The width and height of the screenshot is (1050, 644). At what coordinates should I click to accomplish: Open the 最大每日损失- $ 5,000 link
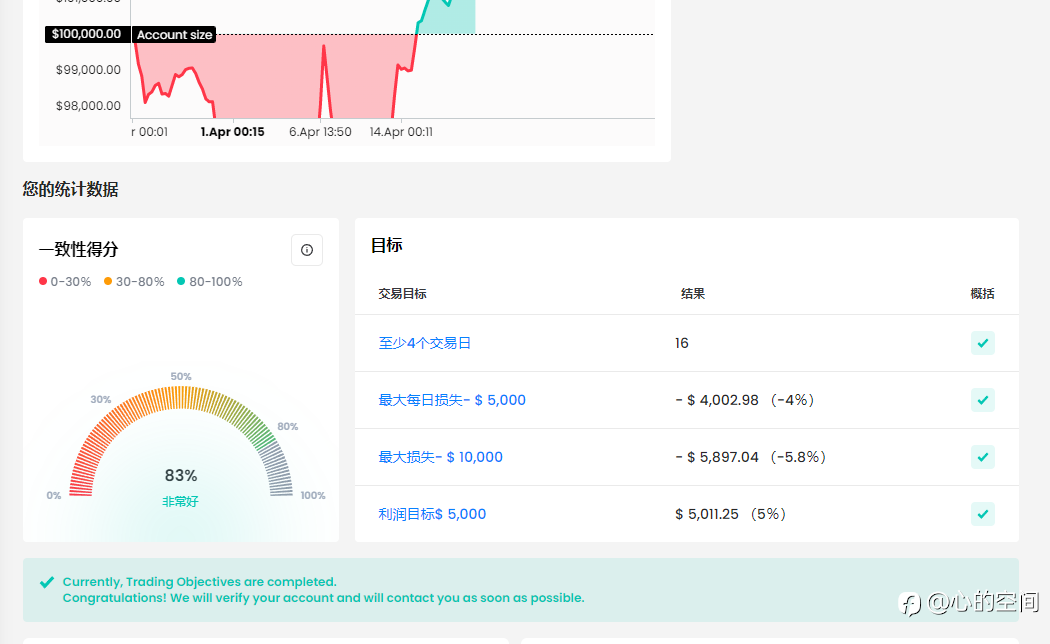point(452,400)
